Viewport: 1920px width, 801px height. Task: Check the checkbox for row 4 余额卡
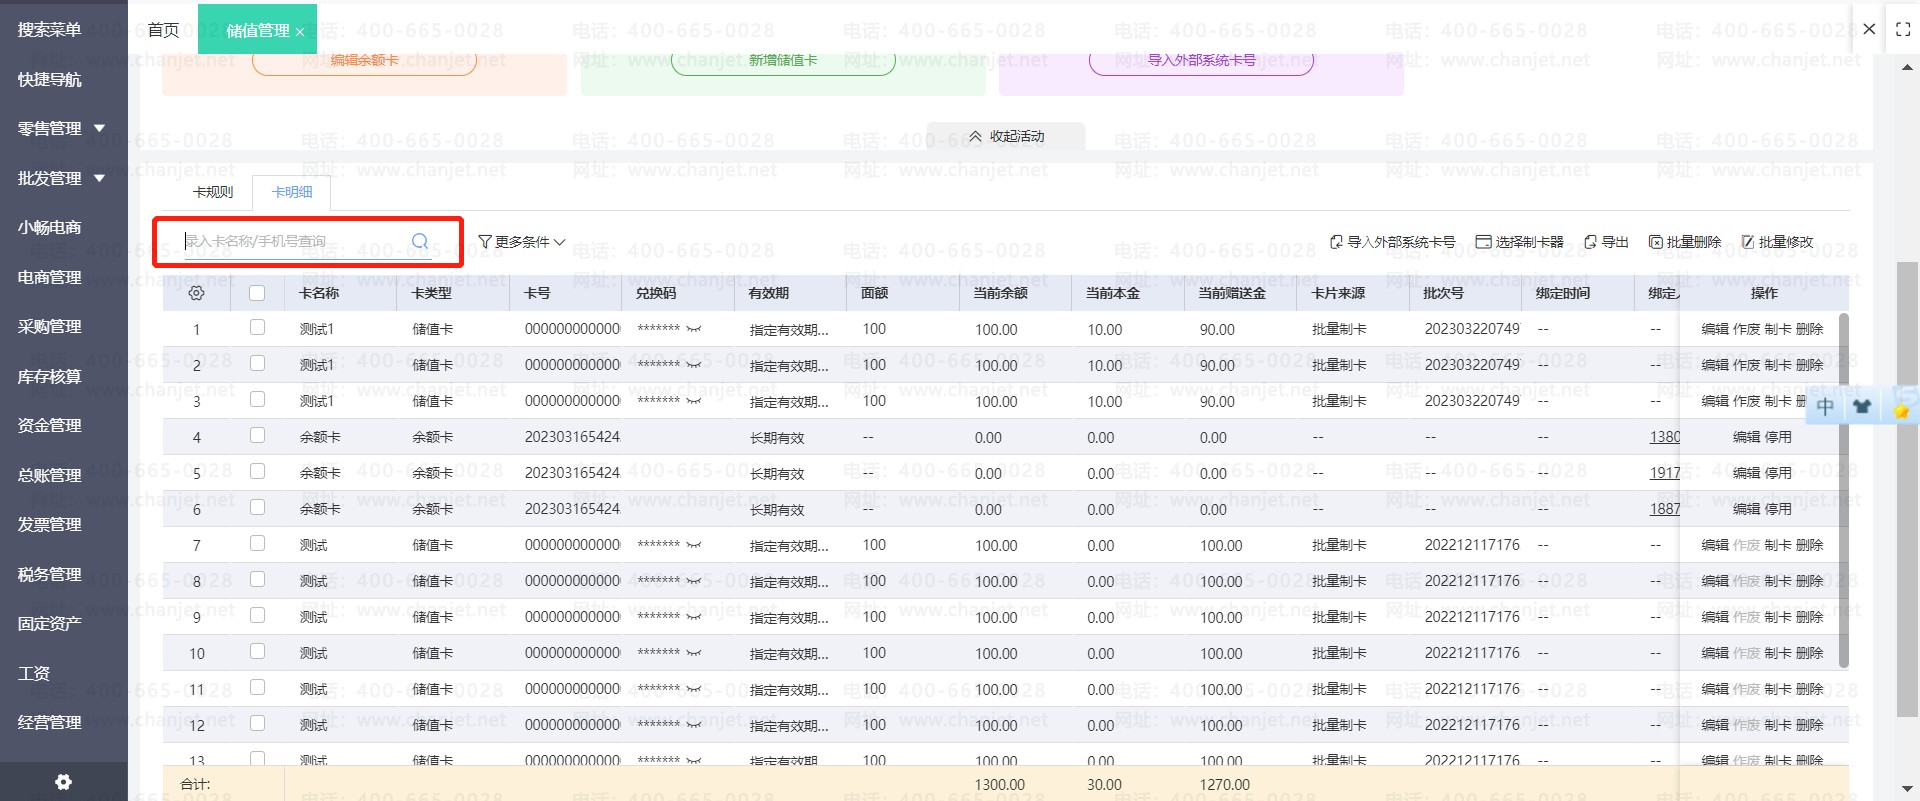click(257, 436)
